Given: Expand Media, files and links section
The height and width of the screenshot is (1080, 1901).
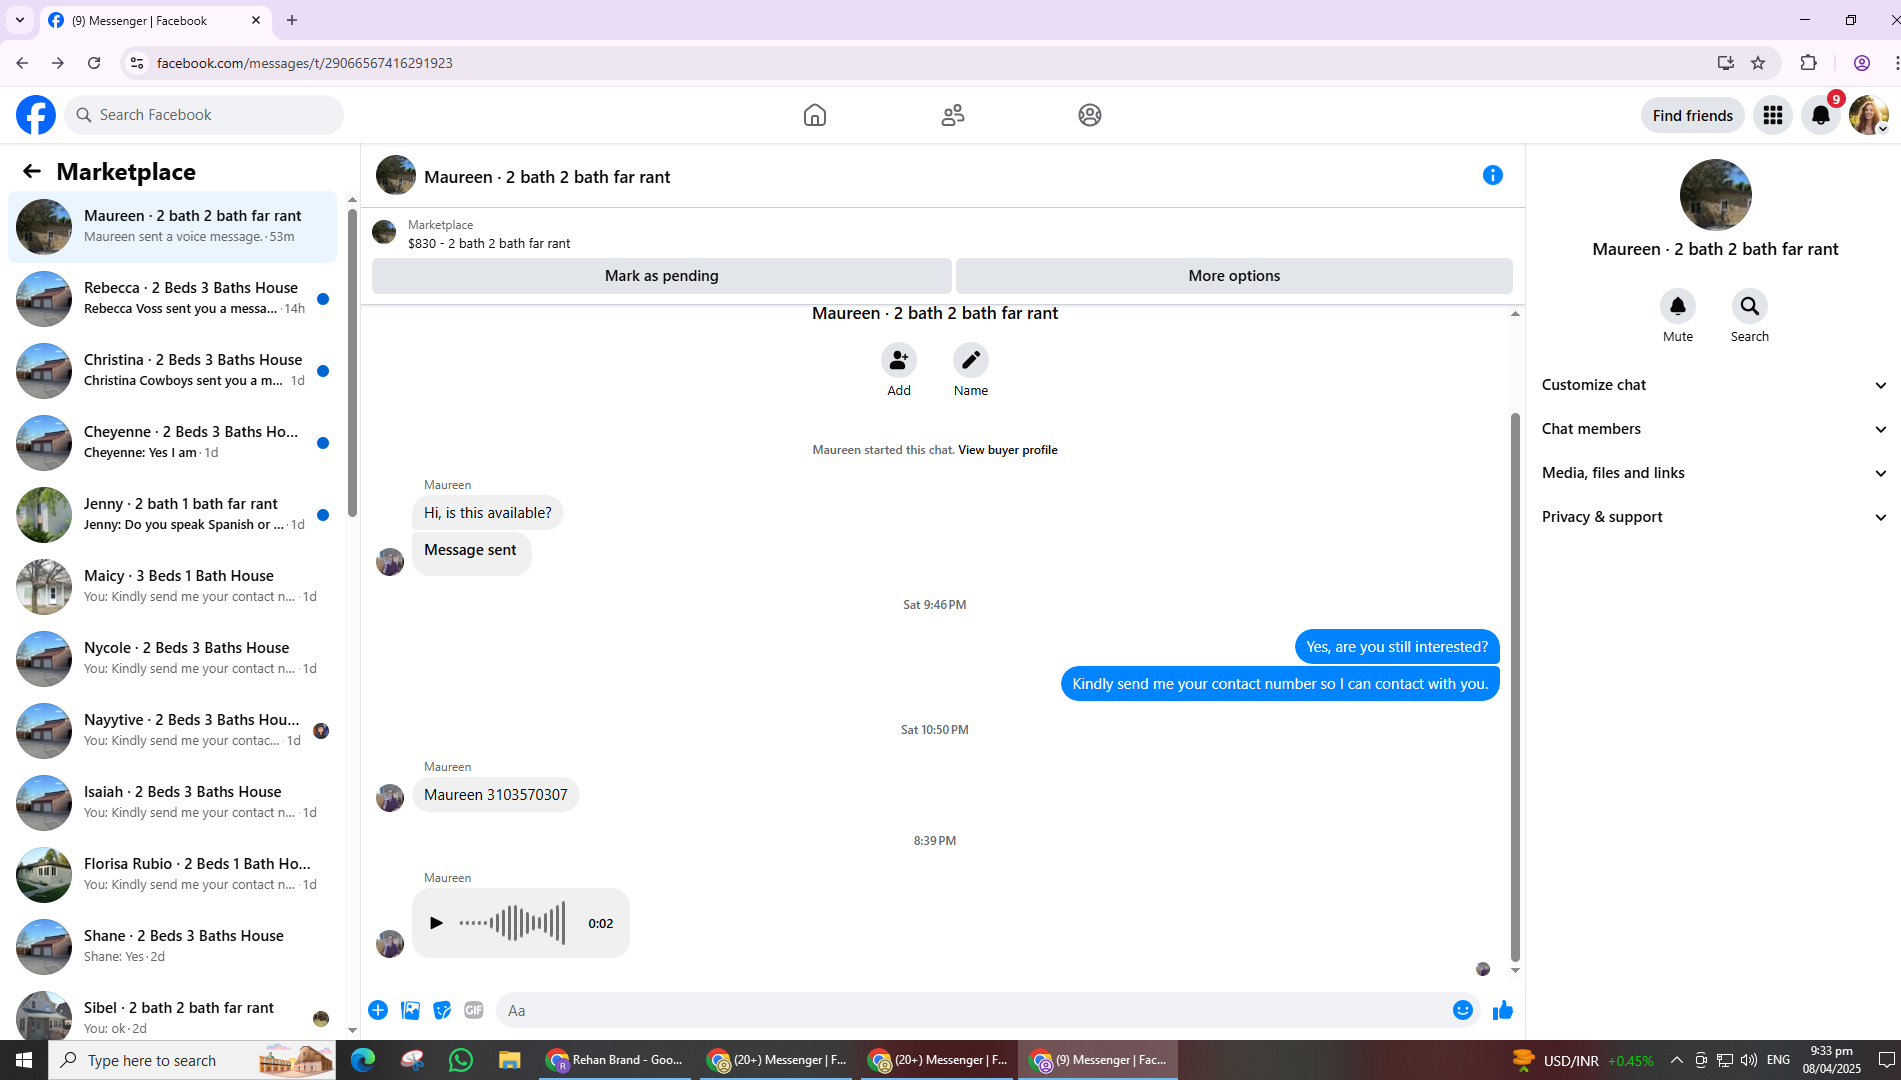Looking at the screenshot, I should point(1715,473).
